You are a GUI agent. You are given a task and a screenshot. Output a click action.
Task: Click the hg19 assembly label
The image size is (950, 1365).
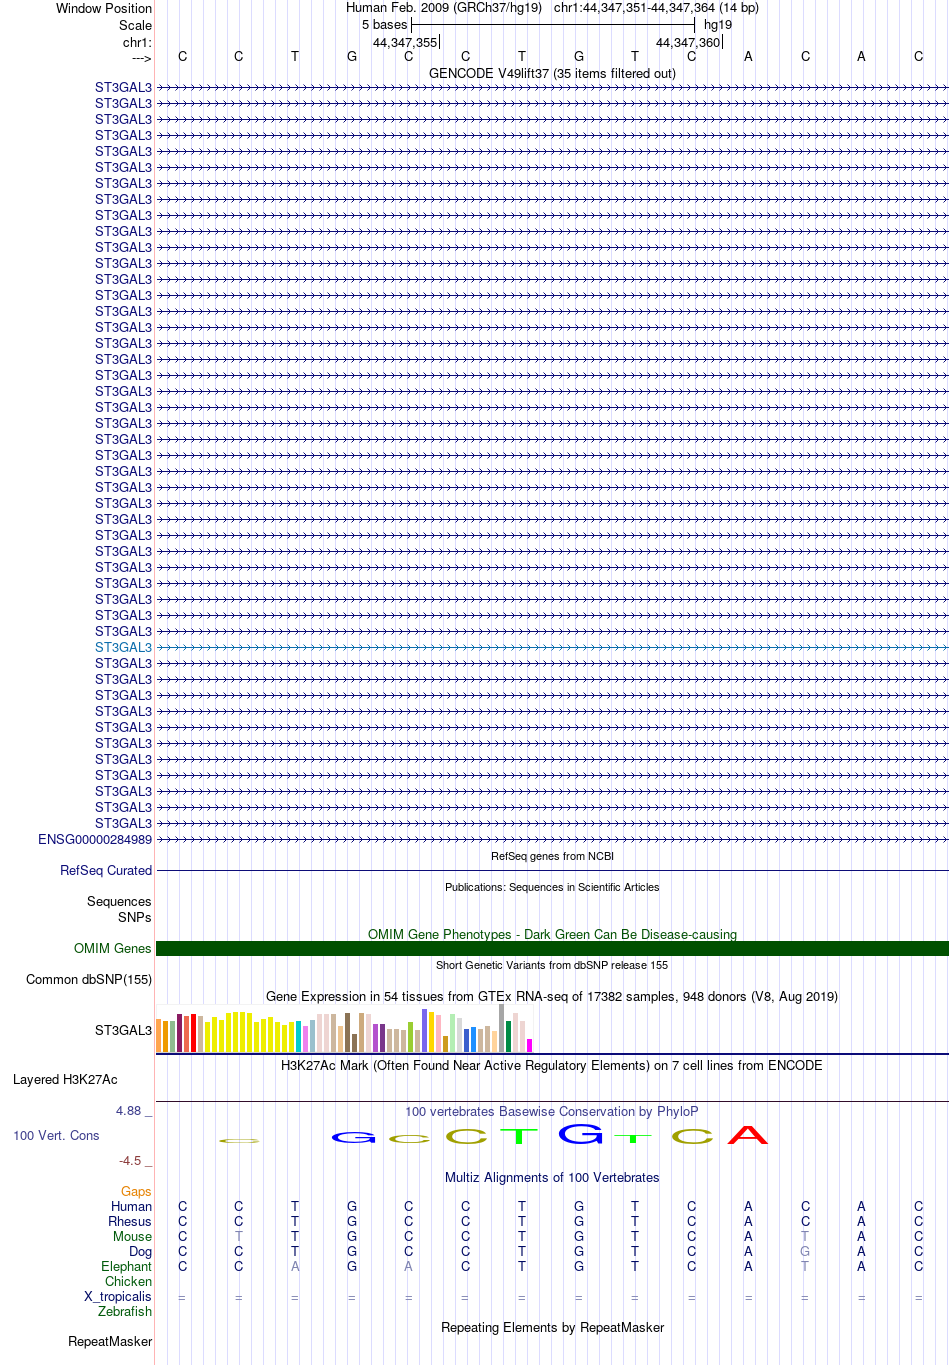pyautogui.click(x=718, y=25)
